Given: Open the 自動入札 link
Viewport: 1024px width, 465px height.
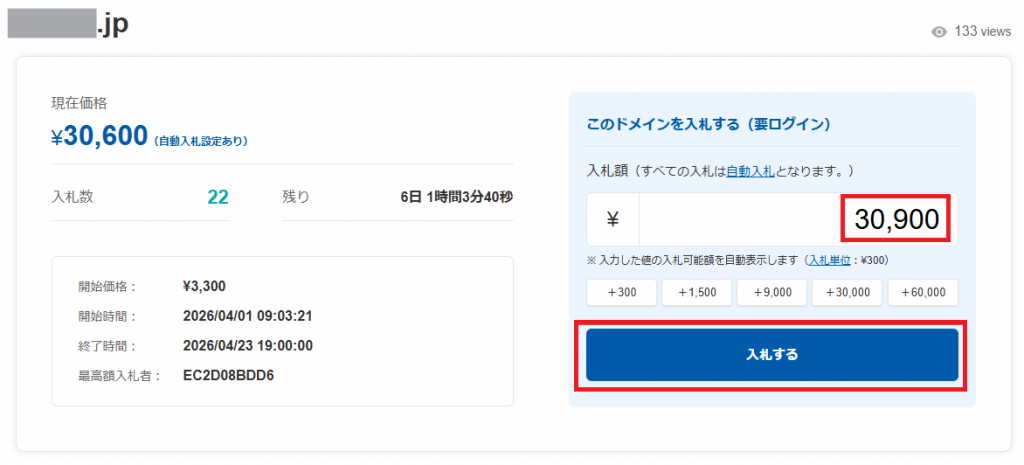Looking at the screenshot, I should click(749, 171).
